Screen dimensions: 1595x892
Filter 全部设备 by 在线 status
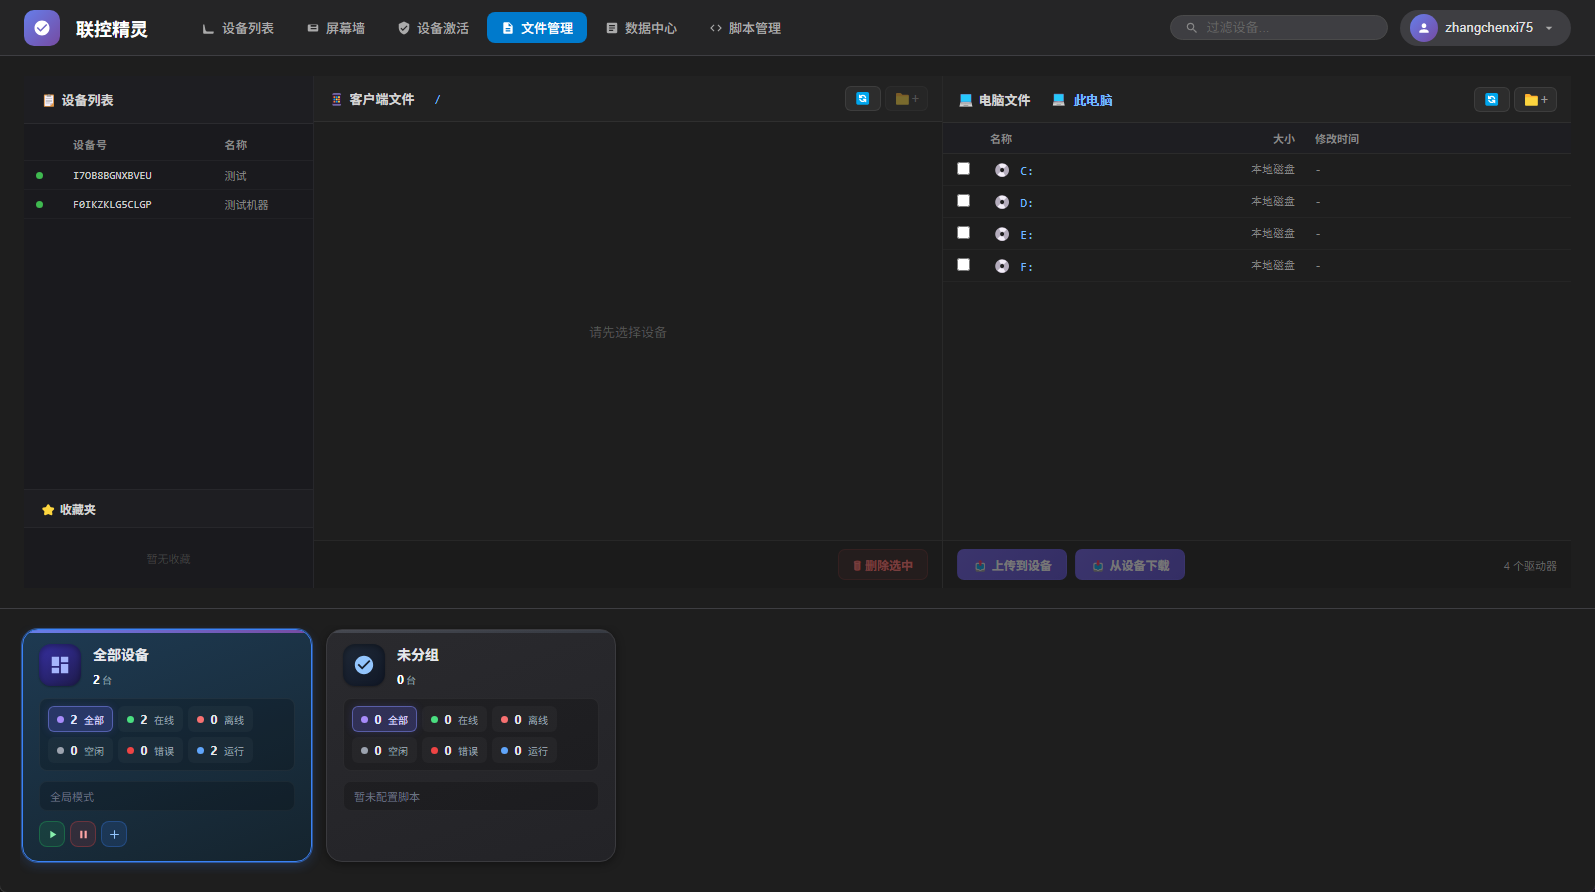[150, 720]
